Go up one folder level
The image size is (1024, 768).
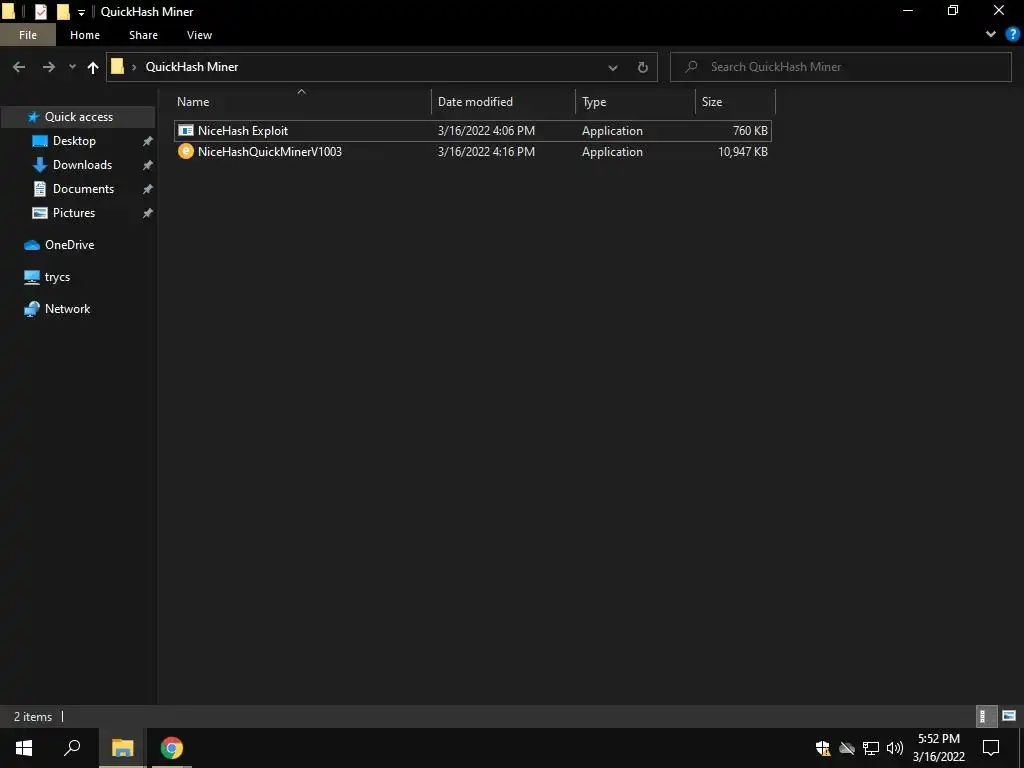[93, 67]
